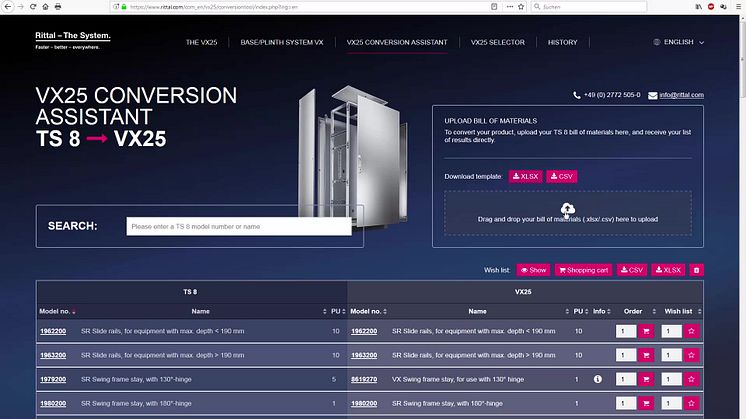Screen dimensions: 746x419
Task: Click the order quantity field for 1962200
Action: (625, 331)
